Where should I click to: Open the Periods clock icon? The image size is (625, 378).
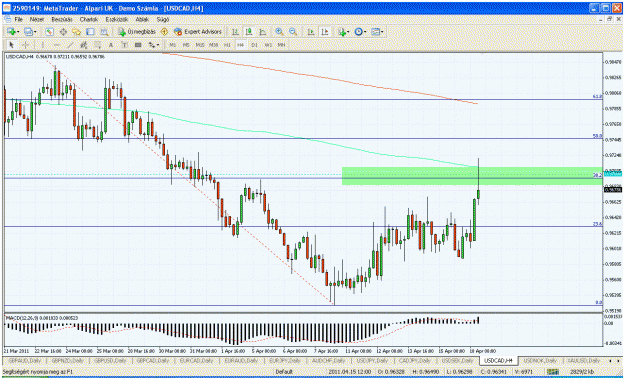pyautogui.click(x=358, y=32)
